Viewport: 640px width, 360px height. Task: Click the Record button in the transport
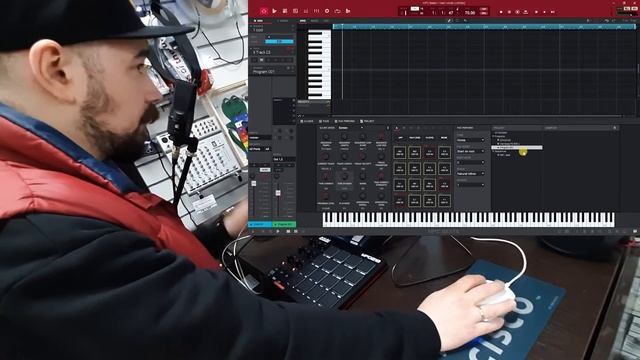(501, 12)
